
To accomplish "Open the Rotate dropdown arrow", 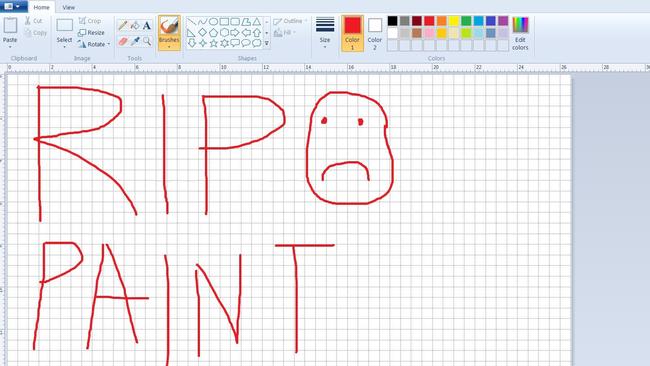I will coord(109,44).
